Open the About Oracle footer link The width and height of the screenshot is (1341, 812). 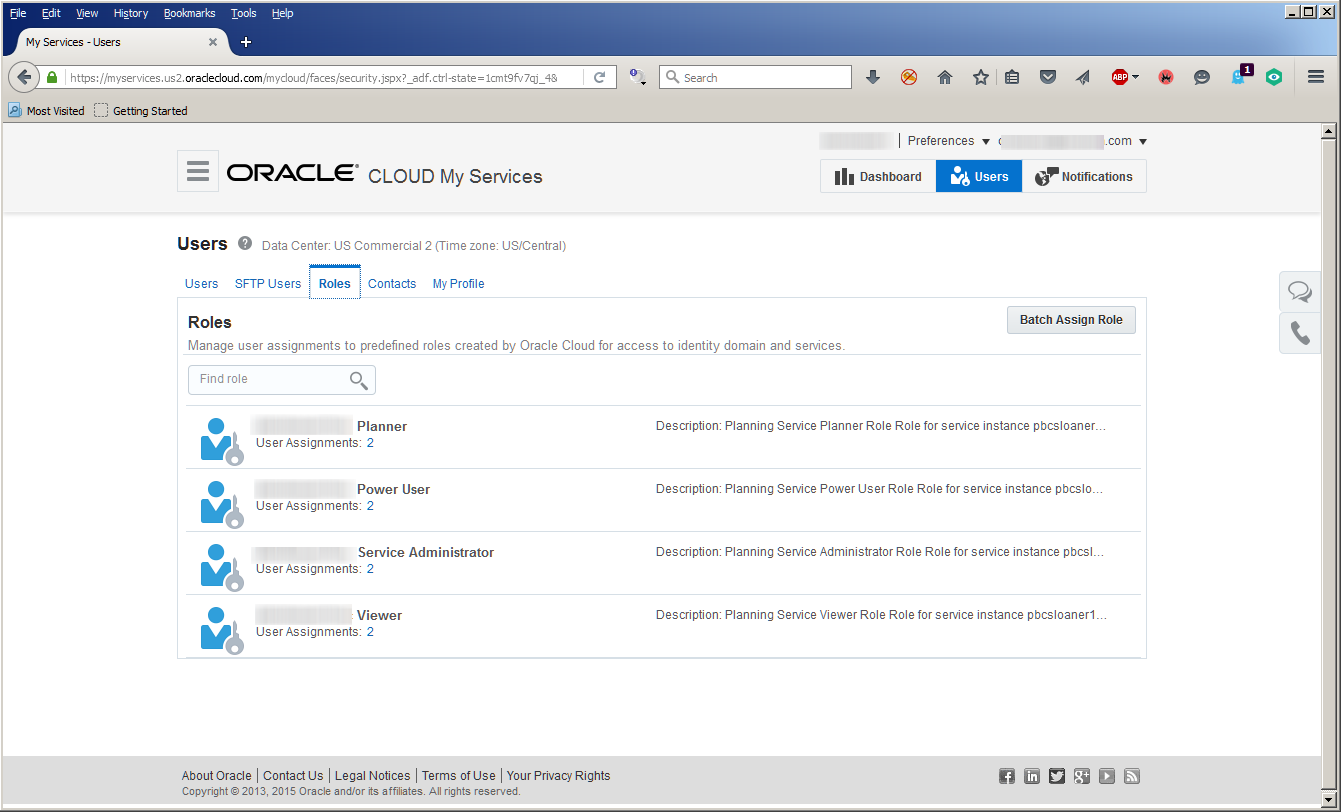coord(217,776)
